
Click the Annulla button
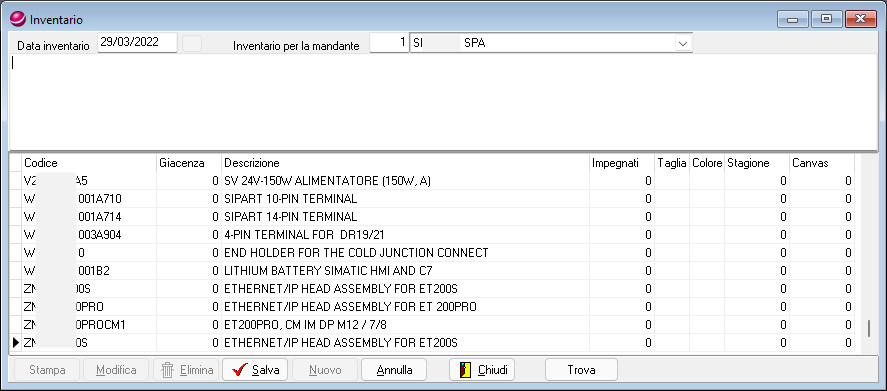(394, 370)
